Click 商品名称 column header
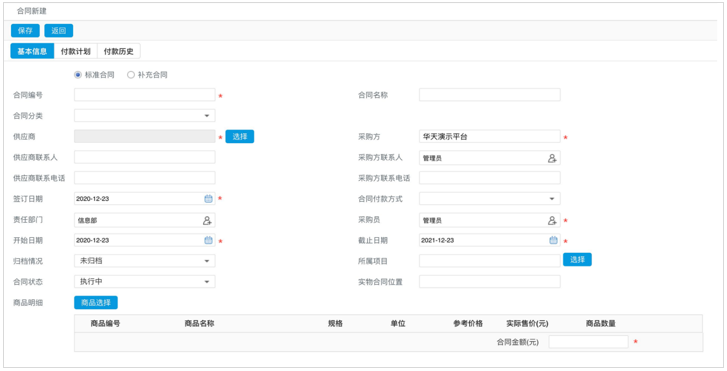 [x=199, y=323]
